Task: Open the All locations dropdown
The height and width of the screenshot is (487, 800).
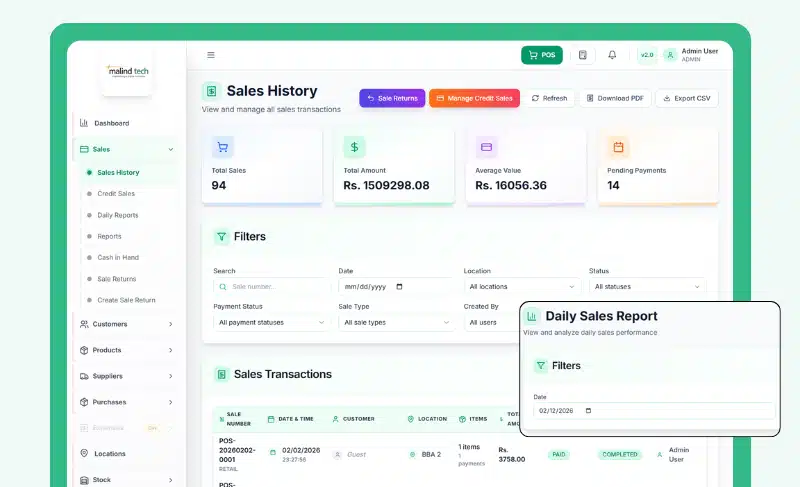Action: 521,287
